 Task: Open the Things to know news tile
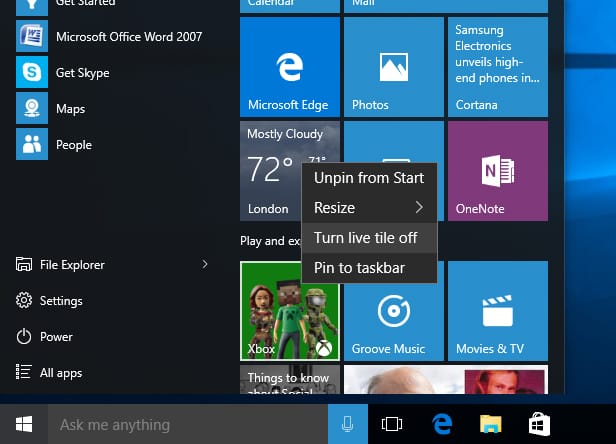290,380
